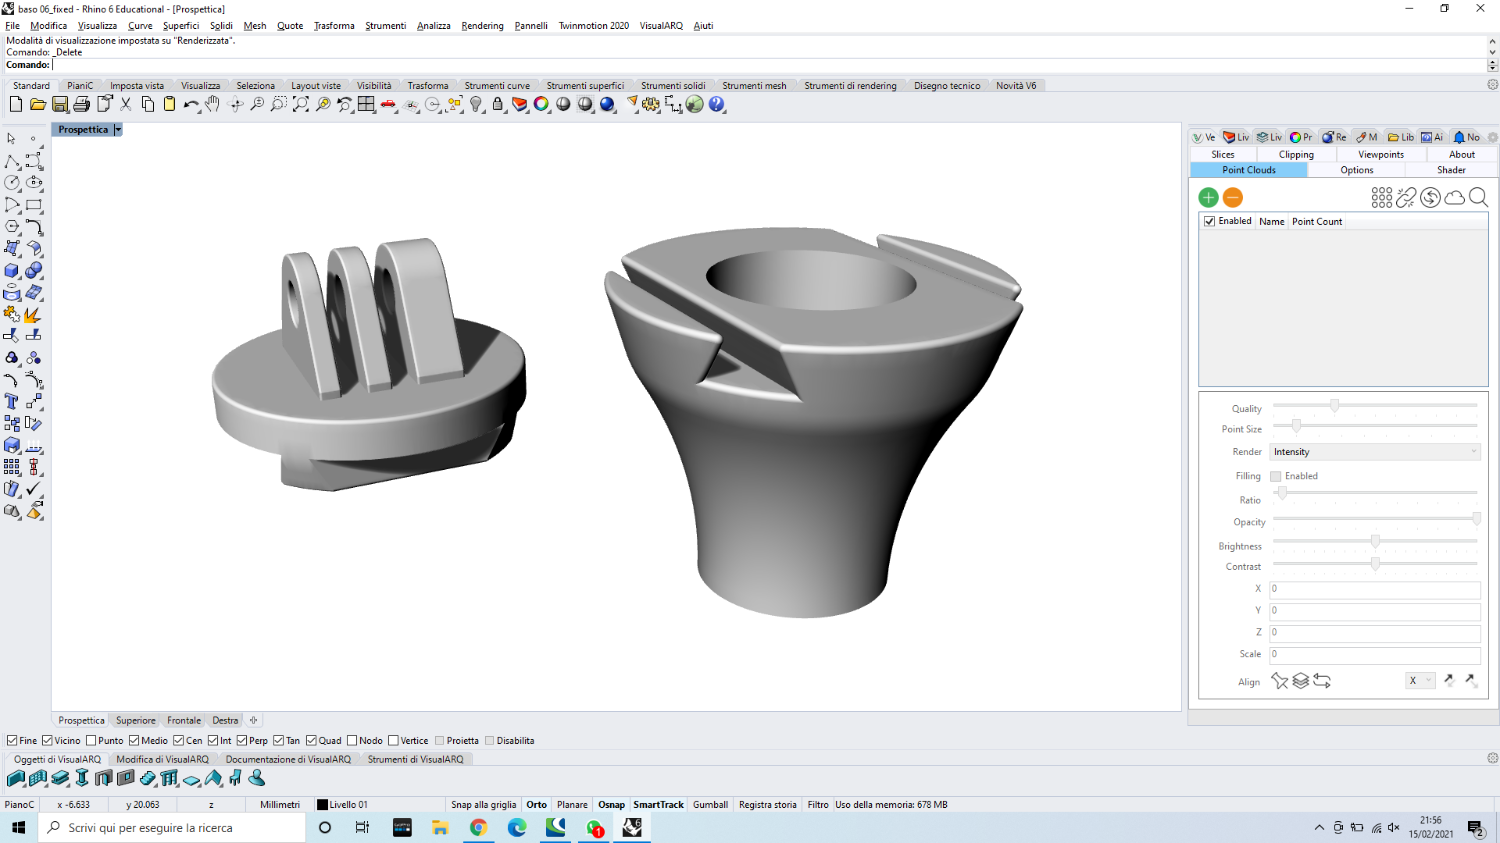Toggle Gumball in the status bar
This screenshot has width=1500, height=843.
pyautogui.click(x=710, y=805)
